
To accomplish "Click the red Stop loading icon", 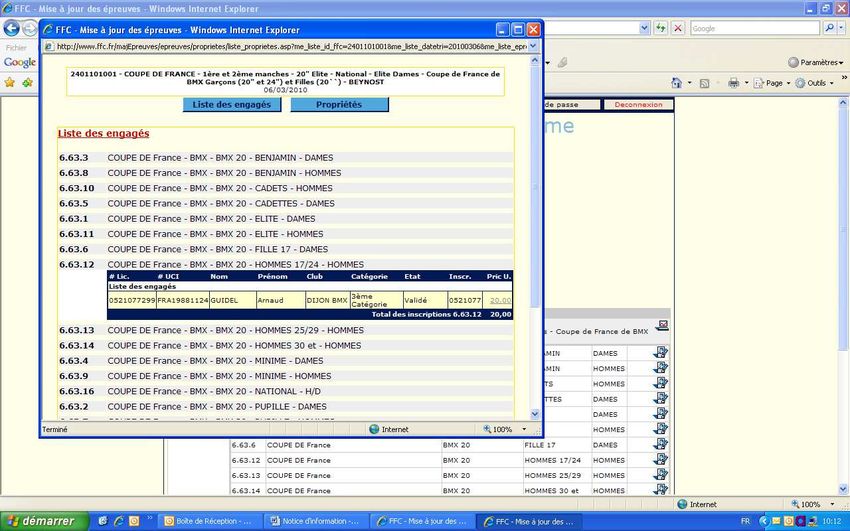I will [x=678, y=28].
